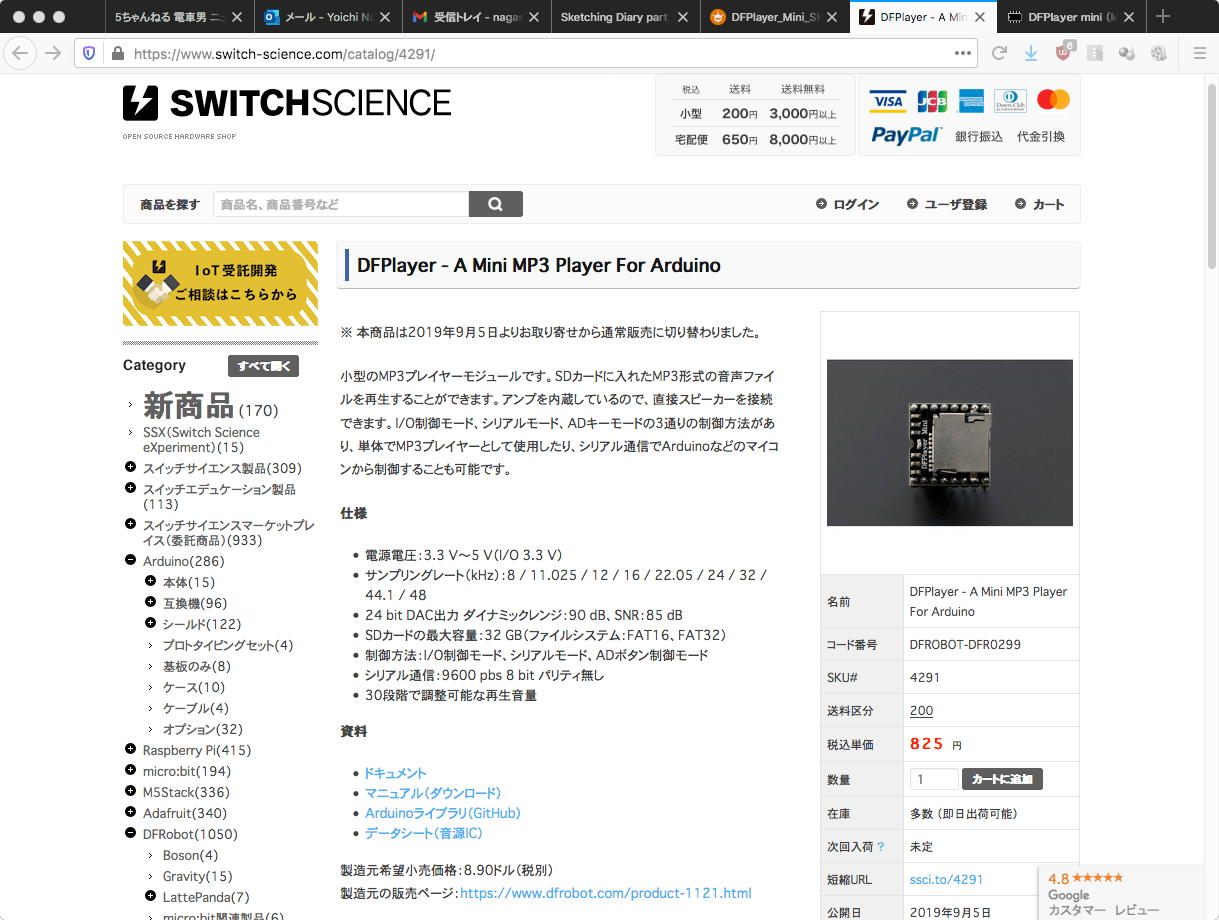
Task: Open a new browser tab with plus
Action: [x=1163, y=17]
